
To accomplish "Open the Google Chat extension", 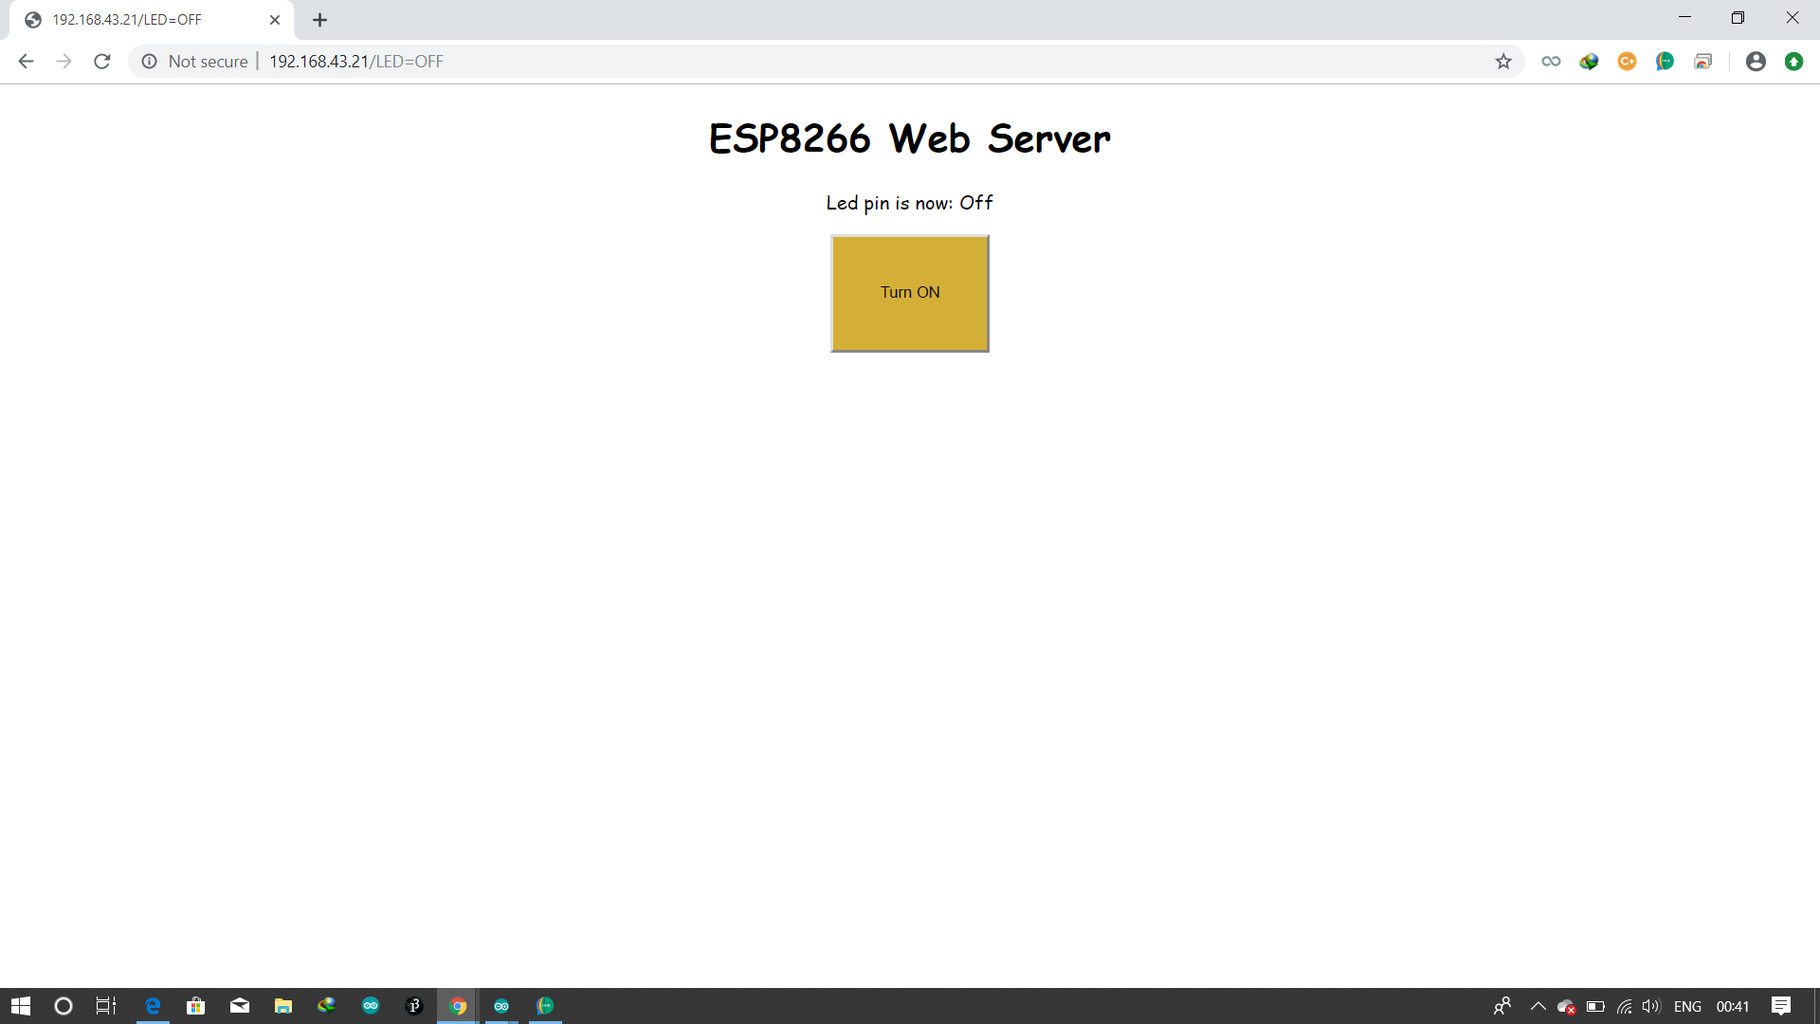I will 1665,61.
